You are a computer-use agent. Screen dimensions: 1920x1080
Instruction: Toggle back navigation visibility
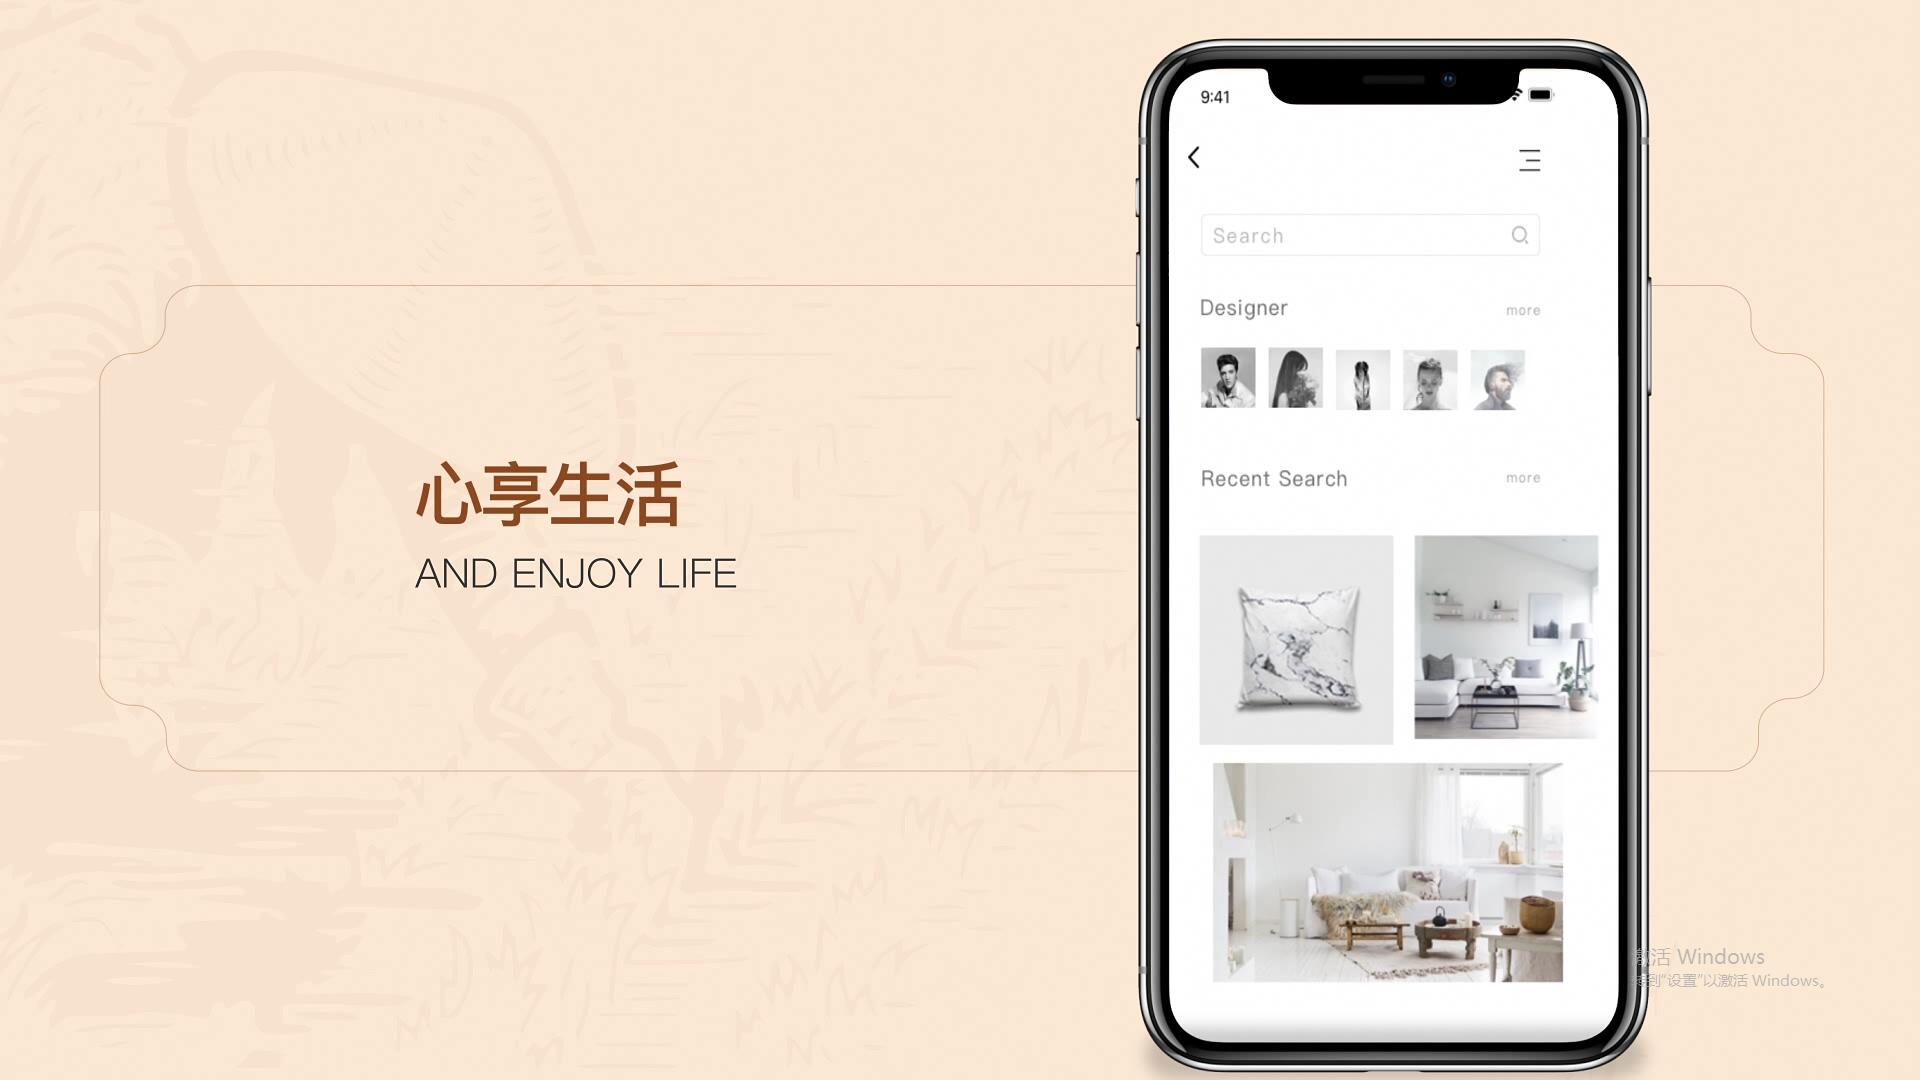(1193, 157)
